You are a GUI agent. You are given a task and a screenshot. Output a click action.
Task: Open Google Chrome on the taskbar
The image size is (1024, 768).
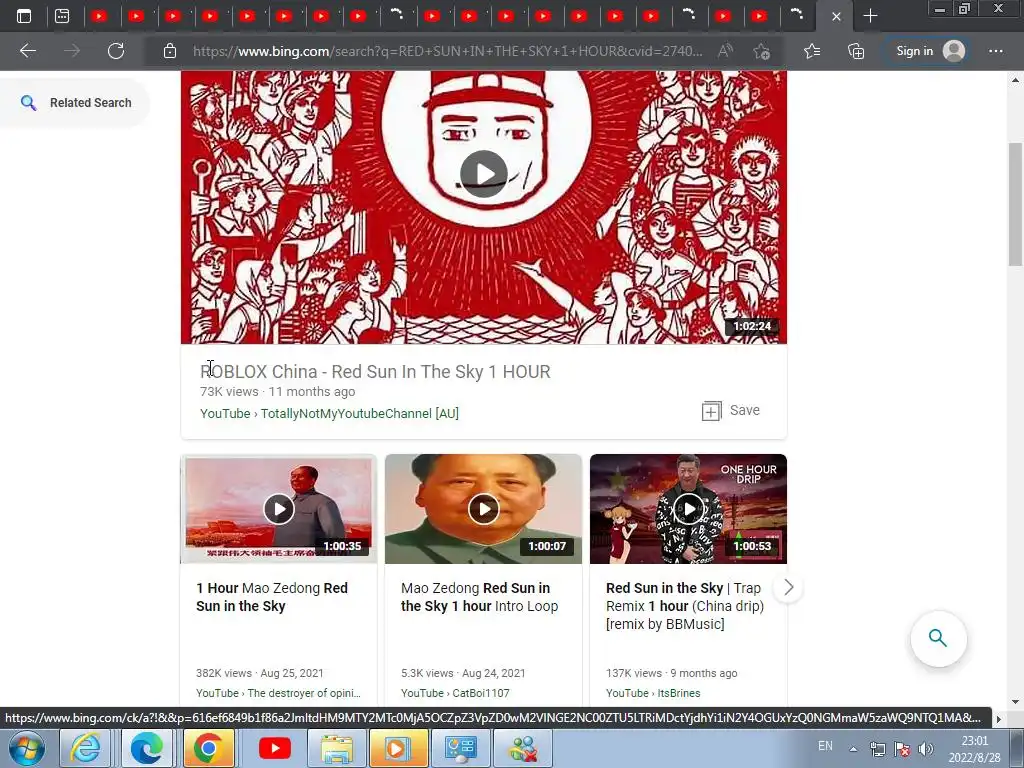click(208, 748)
